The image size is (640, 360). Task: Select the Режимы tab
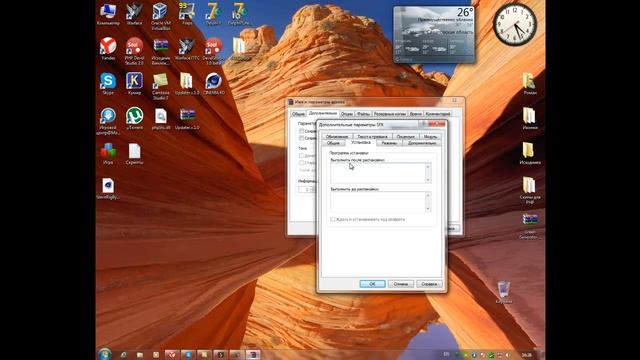(x=389, y=143)
